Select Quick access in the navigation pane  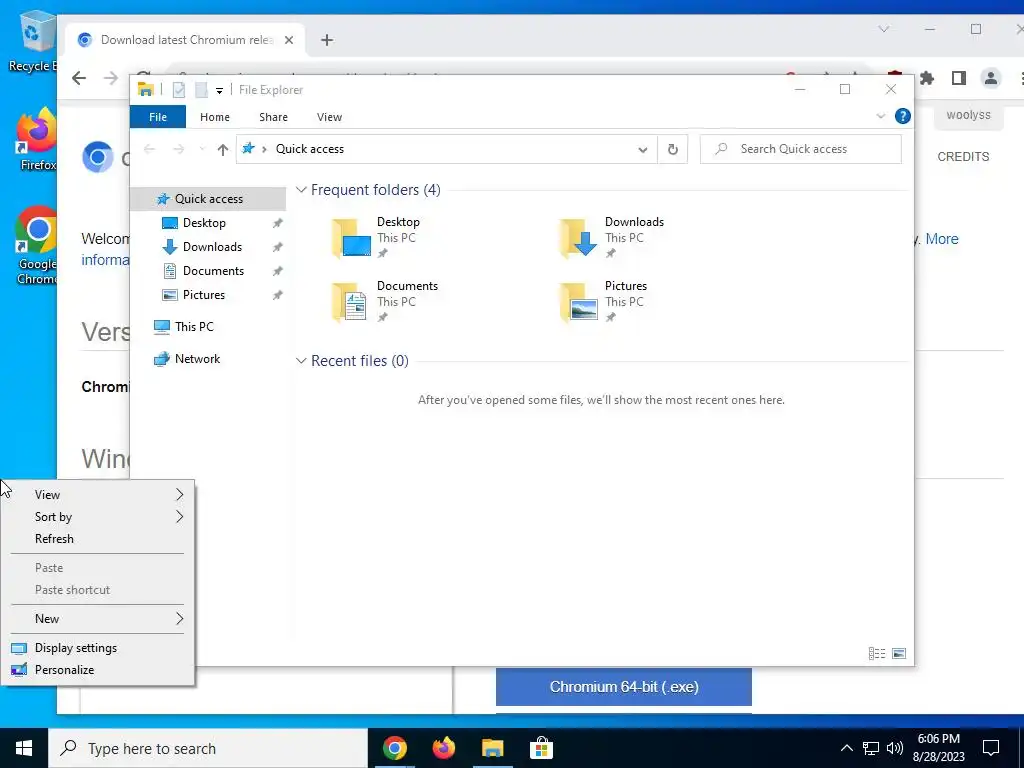pyautogui.click(x=208, y=199)
